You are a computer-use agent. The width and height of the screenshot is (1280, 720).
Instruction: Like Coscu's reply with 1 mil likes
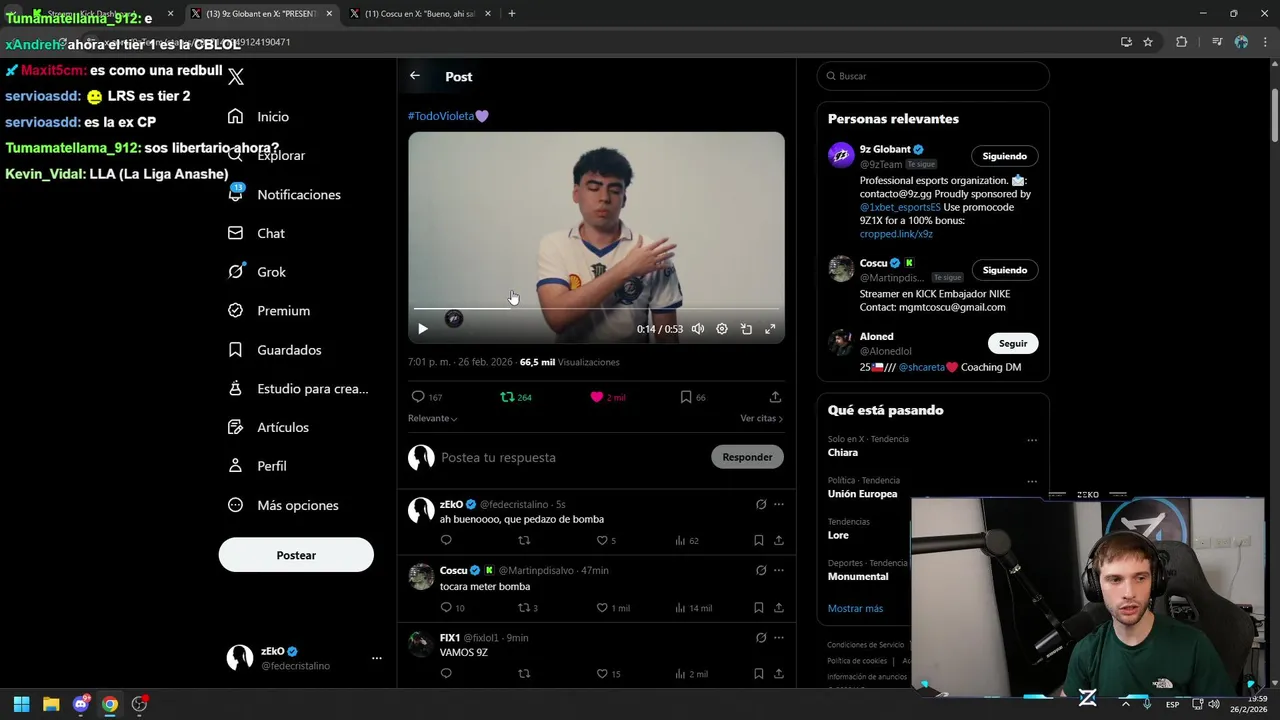613,608
